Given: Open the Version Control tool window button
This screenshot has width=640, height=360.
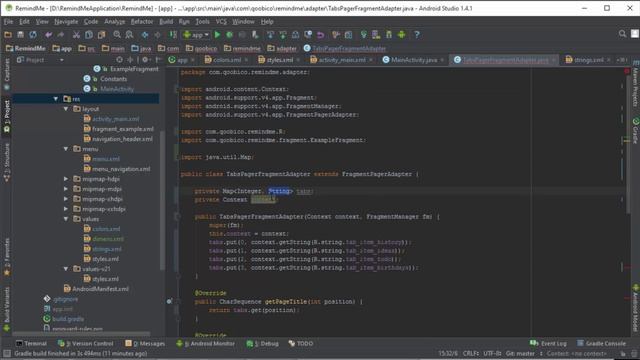Looking at the screenshot, I should pos(85,344).
